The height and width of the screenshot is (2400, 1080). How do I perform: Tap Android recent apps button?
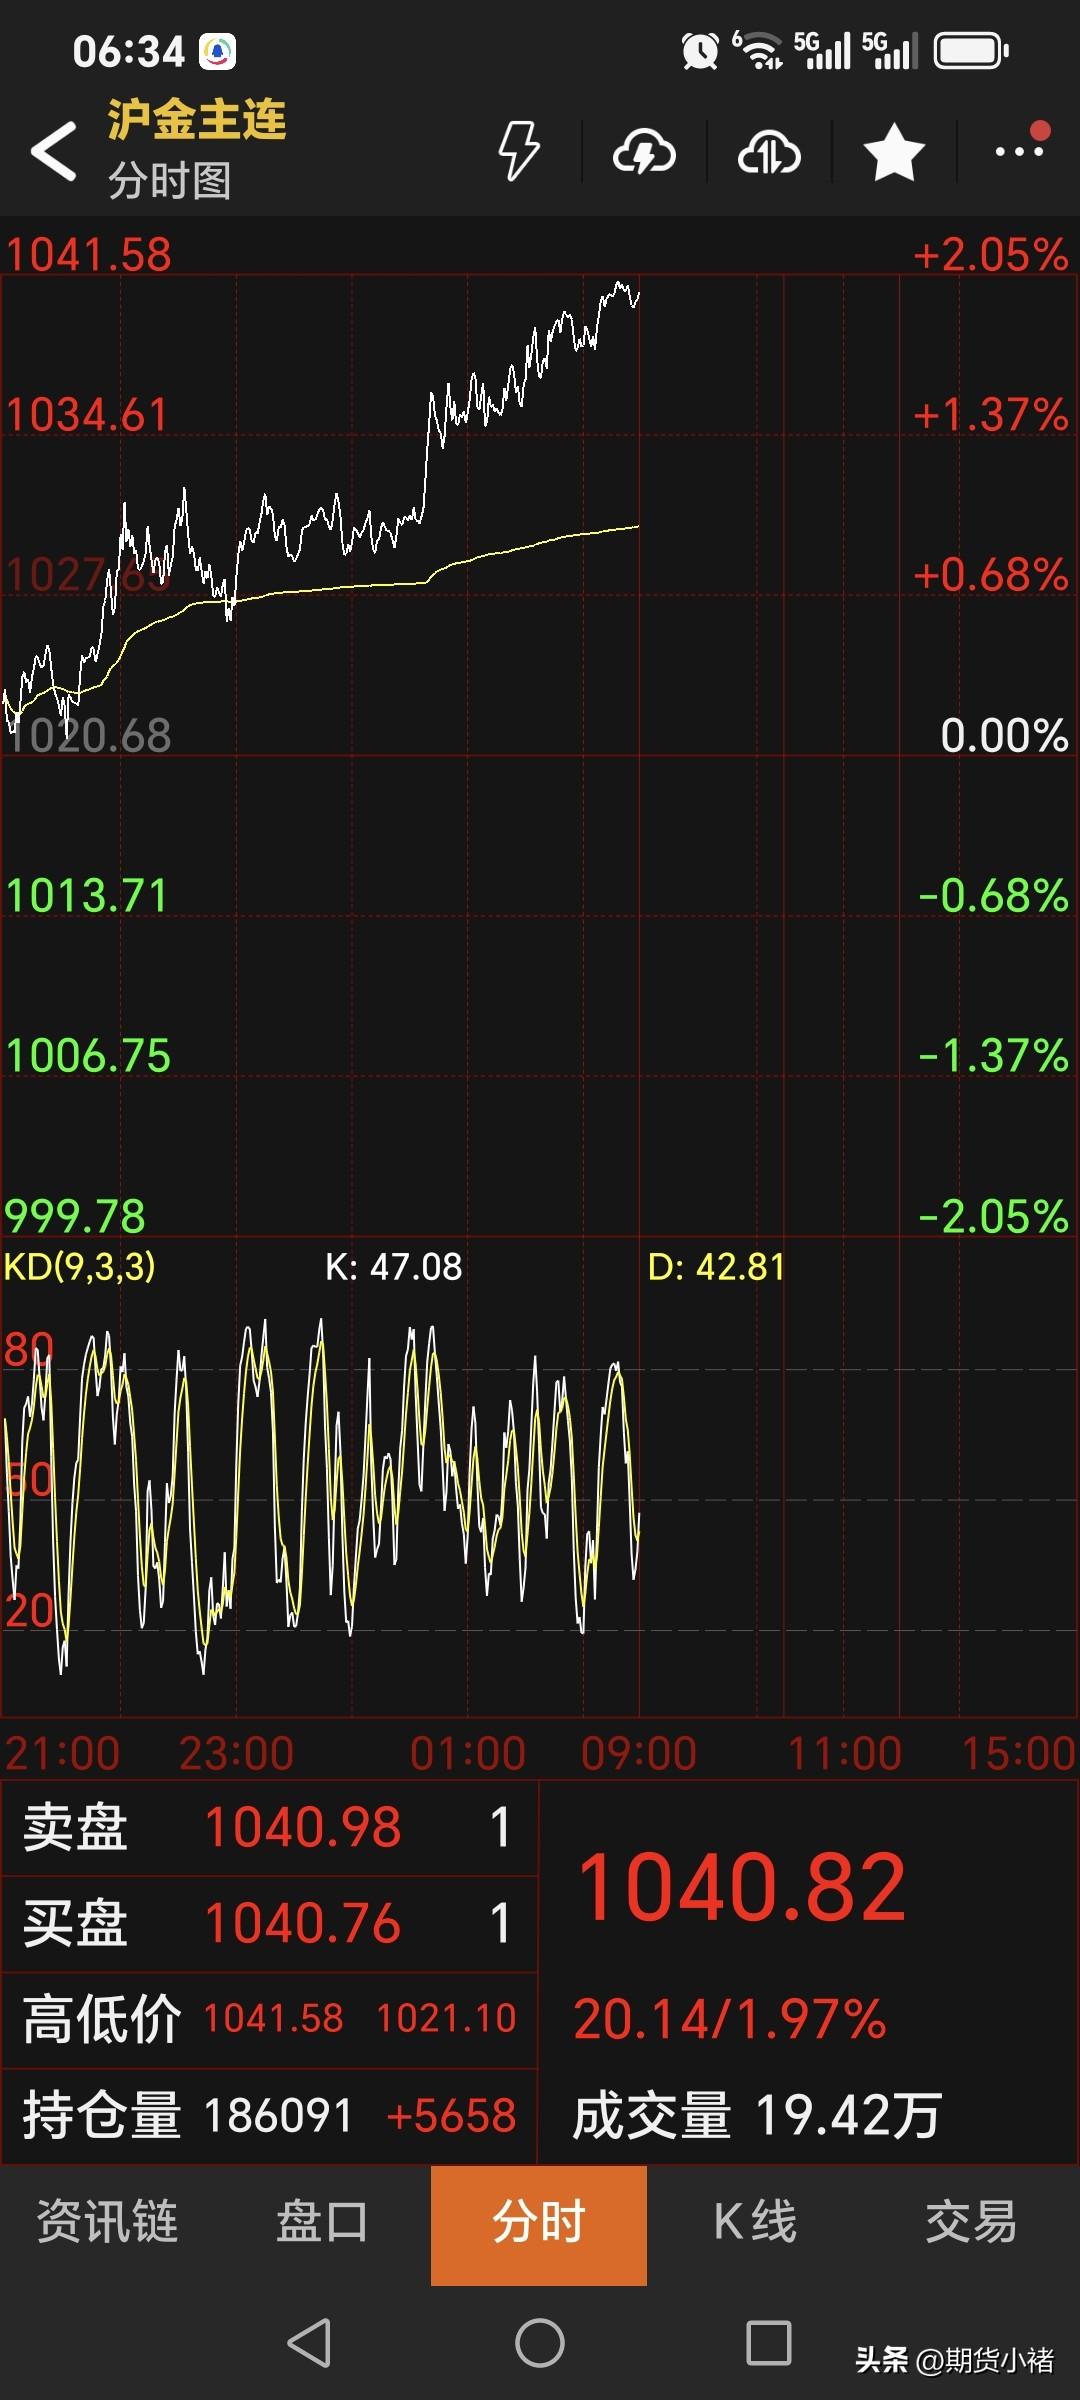(769, 2342)
